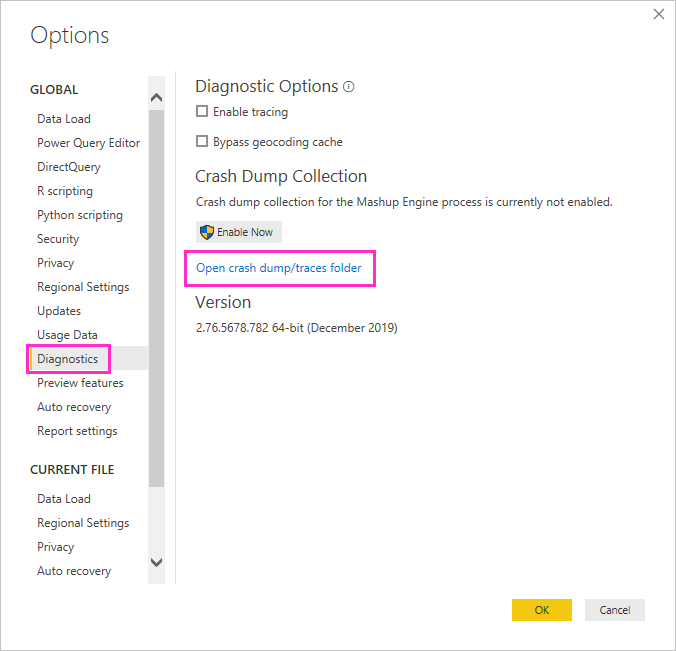This screenshot has height=651, width=676.
Task: Open Global Regional Settings
Action: [83, 287]
